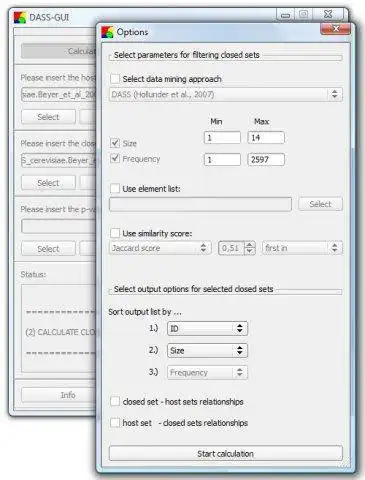The width and height of the screenshot is (365, 480).
Task: Click the DASS-GUI window app icon
Action: click(x=20, y=17)
